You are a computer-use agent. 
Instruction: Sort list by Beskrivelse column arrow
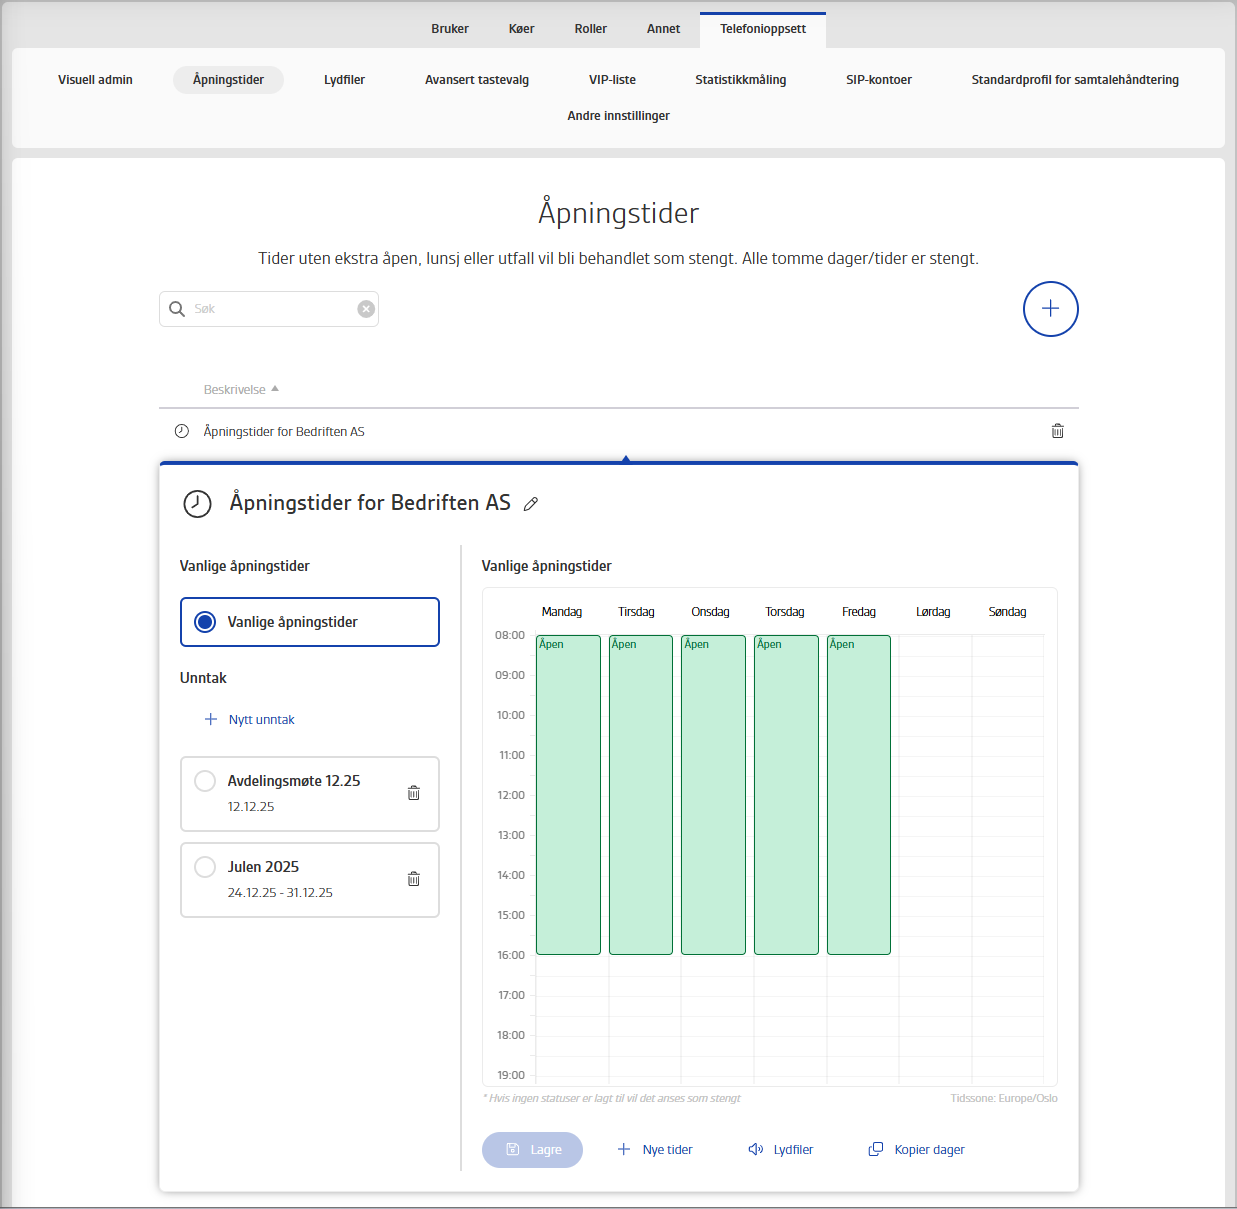pyautogui.click(x=275, y=389)
